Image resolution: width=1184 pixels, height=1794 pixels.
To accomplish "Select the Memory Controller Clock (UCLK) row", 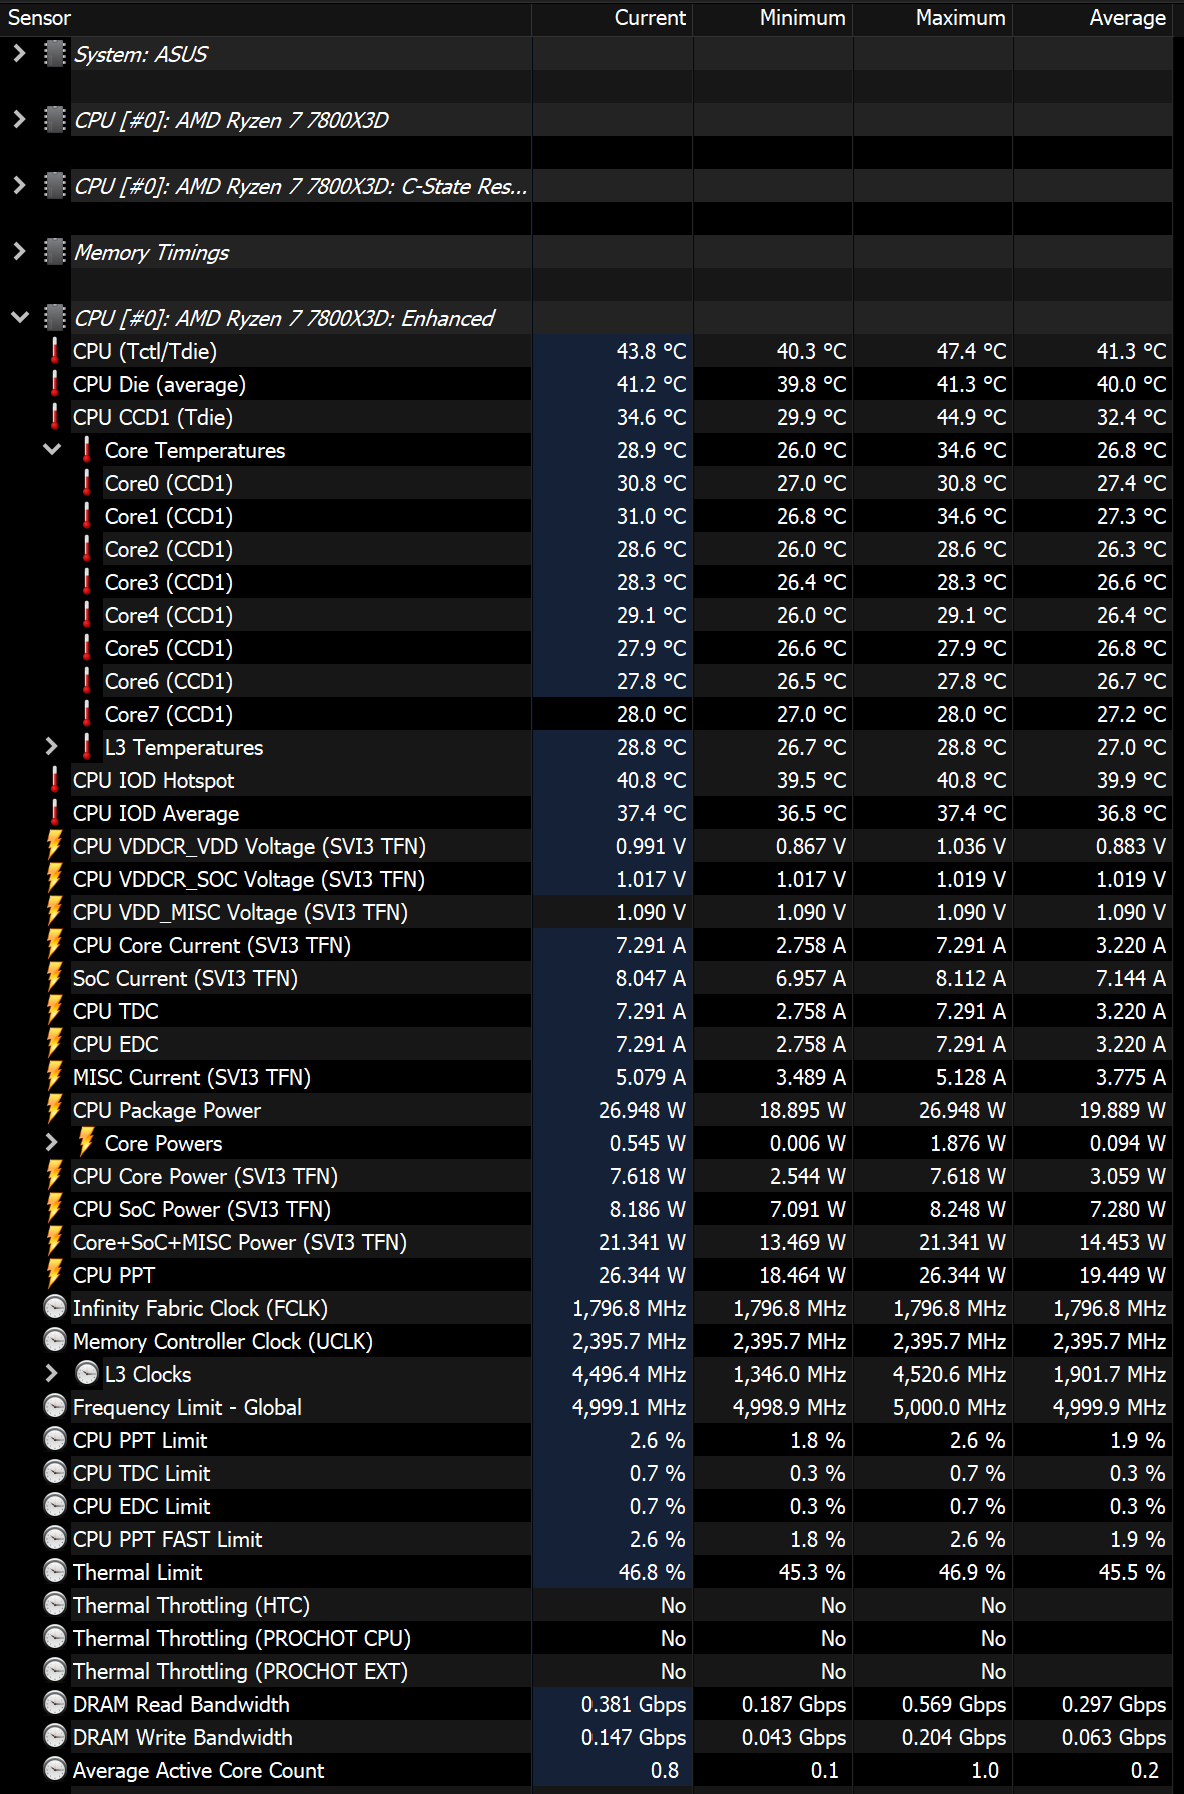I will click(586, 1341).
